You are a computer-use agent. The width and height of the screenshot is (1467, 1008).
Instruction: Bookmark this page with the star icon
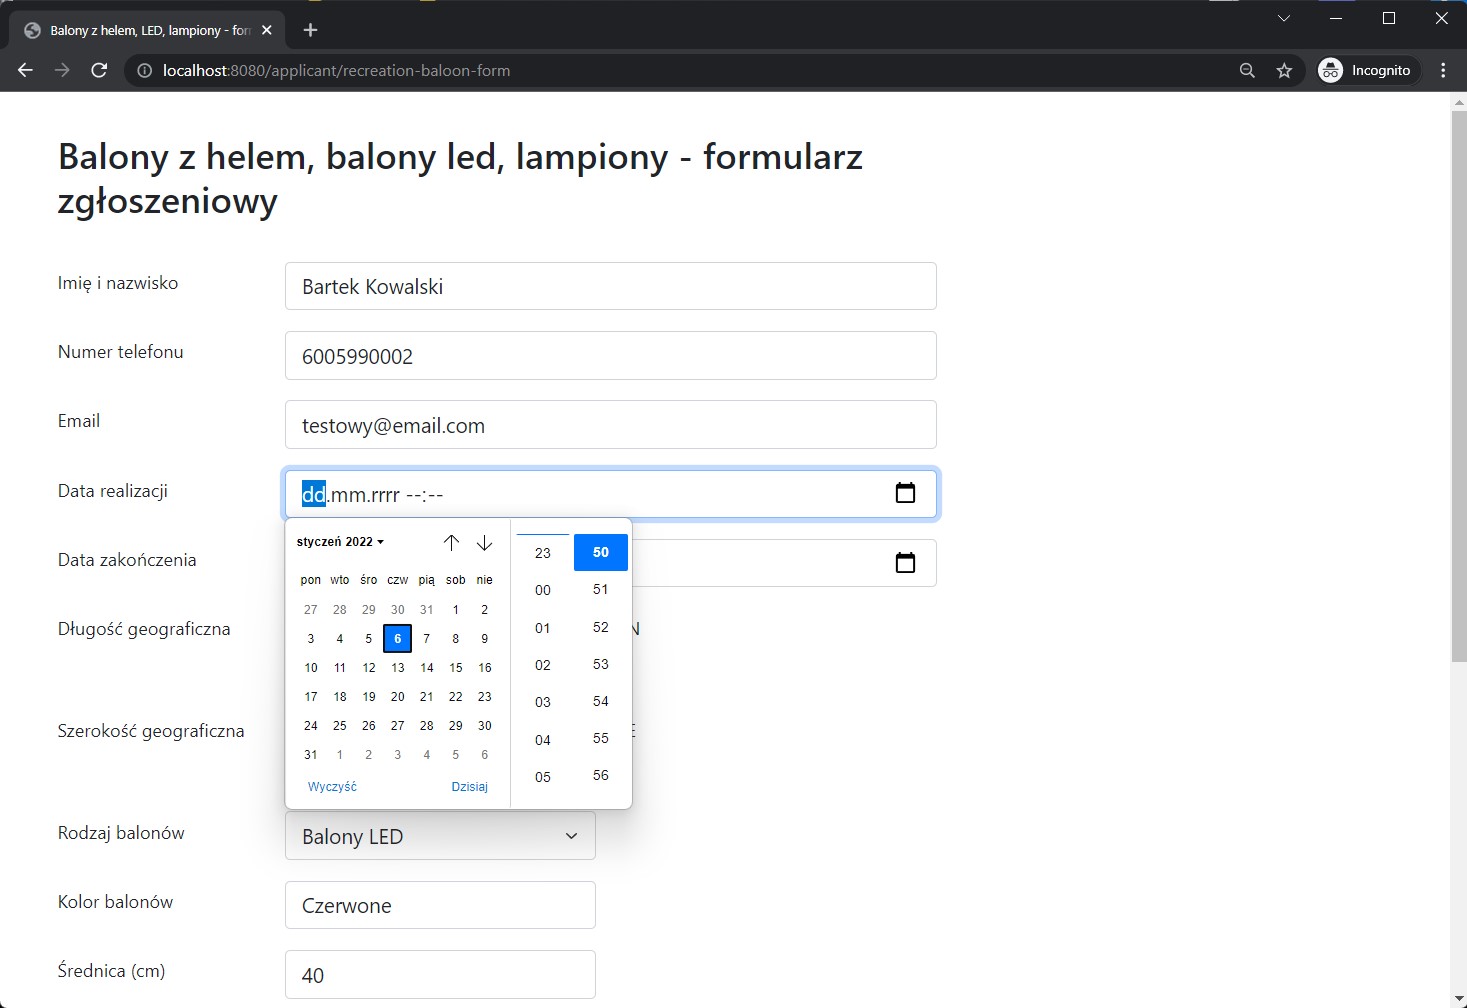click(1285, 70)
